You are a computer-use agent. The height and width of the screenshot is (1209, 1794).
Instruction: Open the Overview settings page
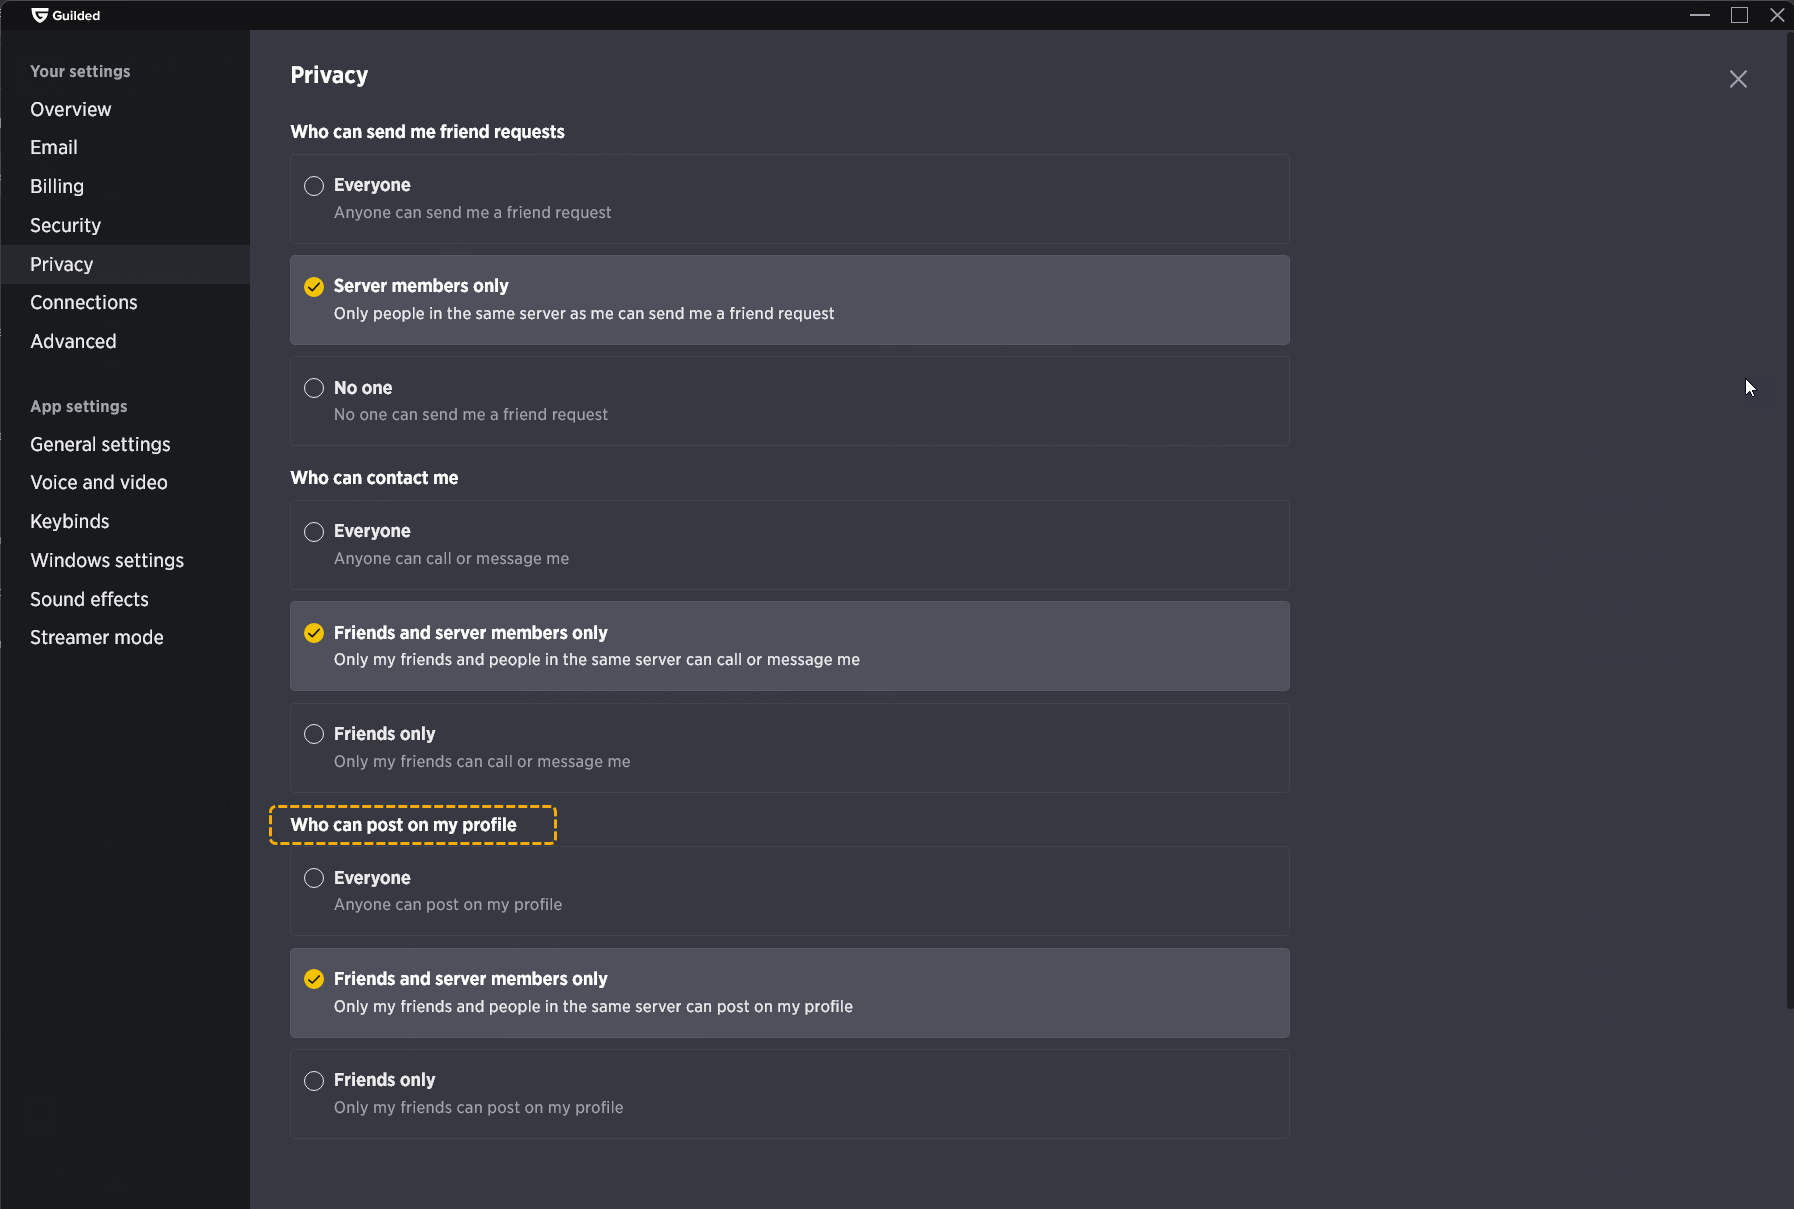pyautogui.click(x=125, y=109)
